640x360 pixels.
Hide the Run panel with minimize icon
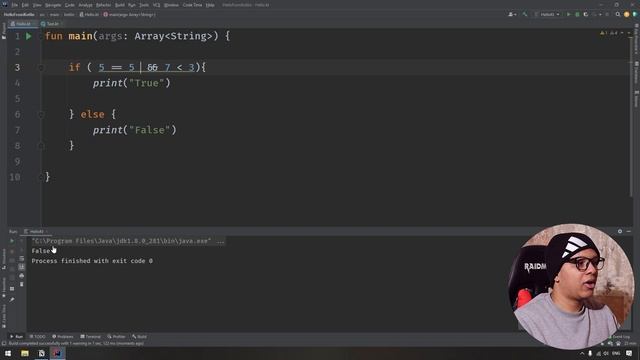click(629, 231)
